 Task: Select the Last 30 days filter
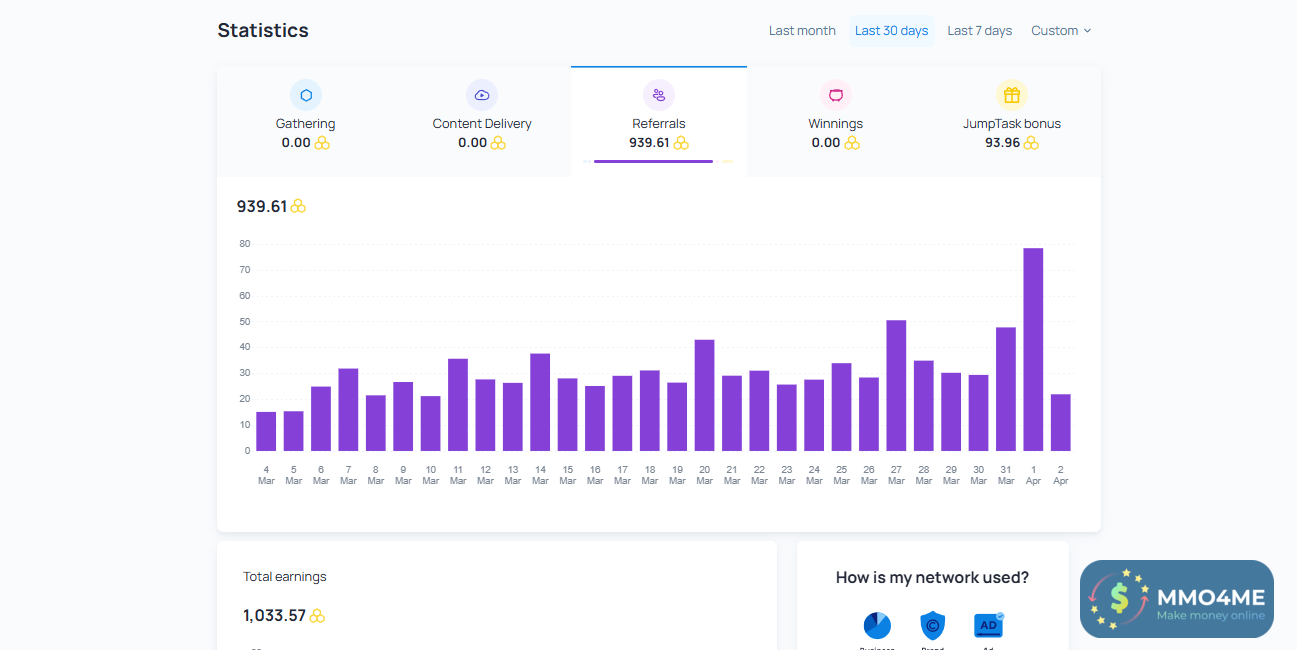click(891, 31)
